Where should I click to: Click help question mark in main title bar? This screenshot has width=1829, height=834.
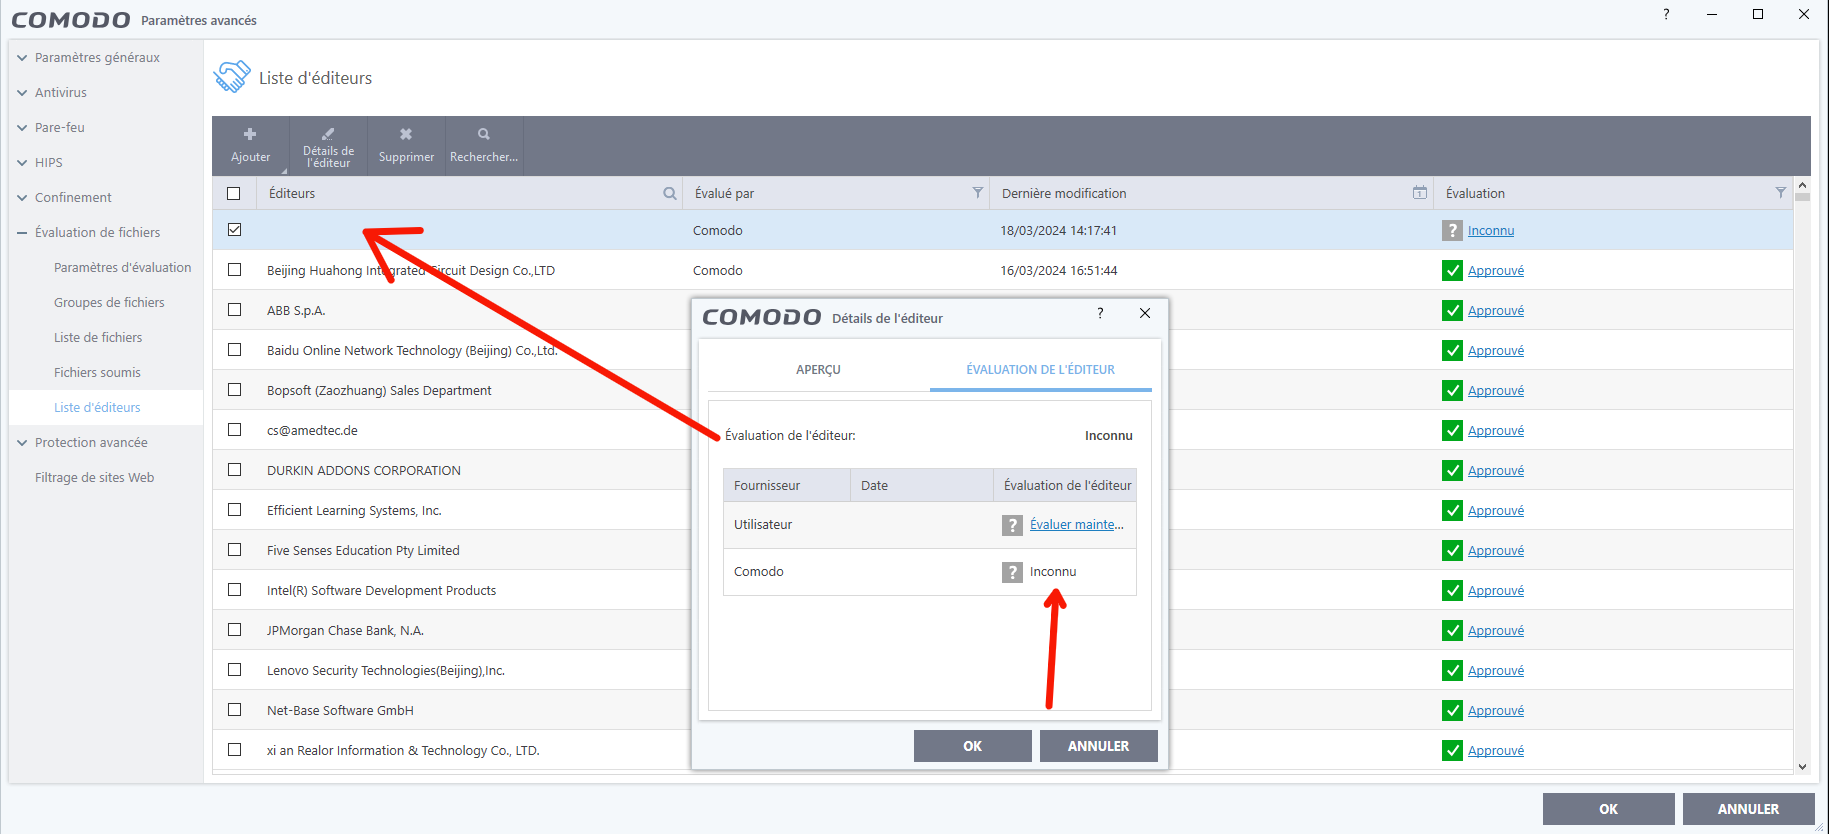click(x=1666, y=14)
